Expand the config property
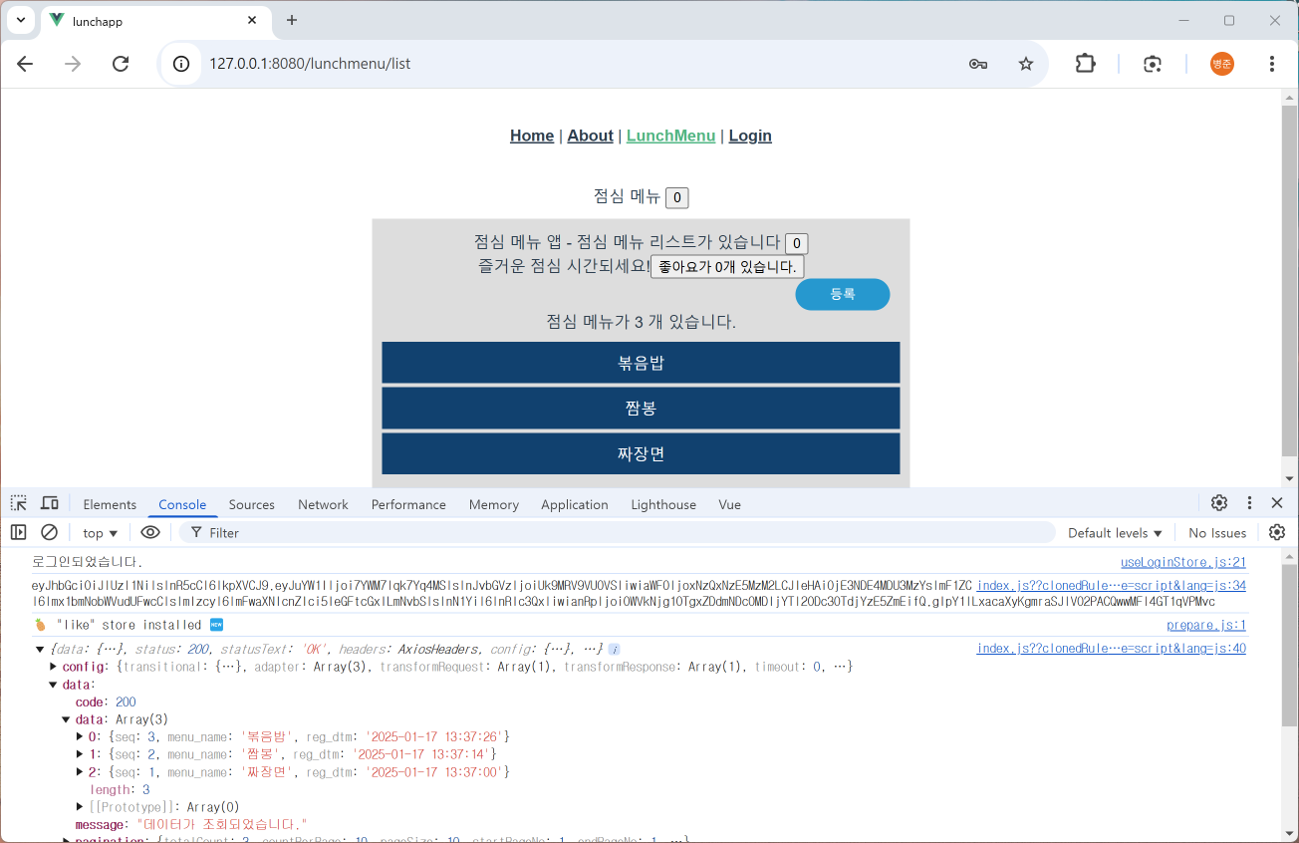The height and width of the screenshot is (843, 1299). (54, 667)
